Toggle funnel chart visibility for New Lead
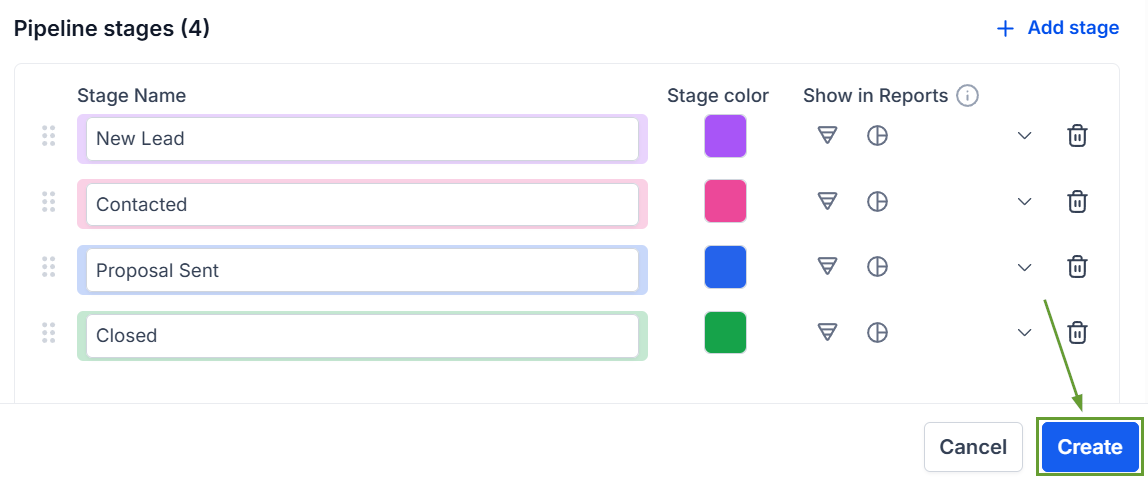Viewport: 1148px width, 480px height. 827,136
